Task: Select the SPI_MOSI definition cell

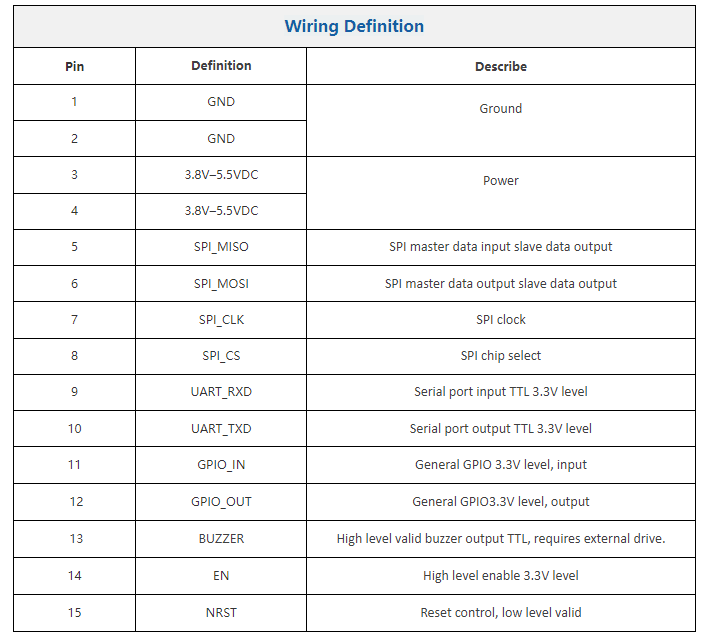Action: click(x=221, y=284)
